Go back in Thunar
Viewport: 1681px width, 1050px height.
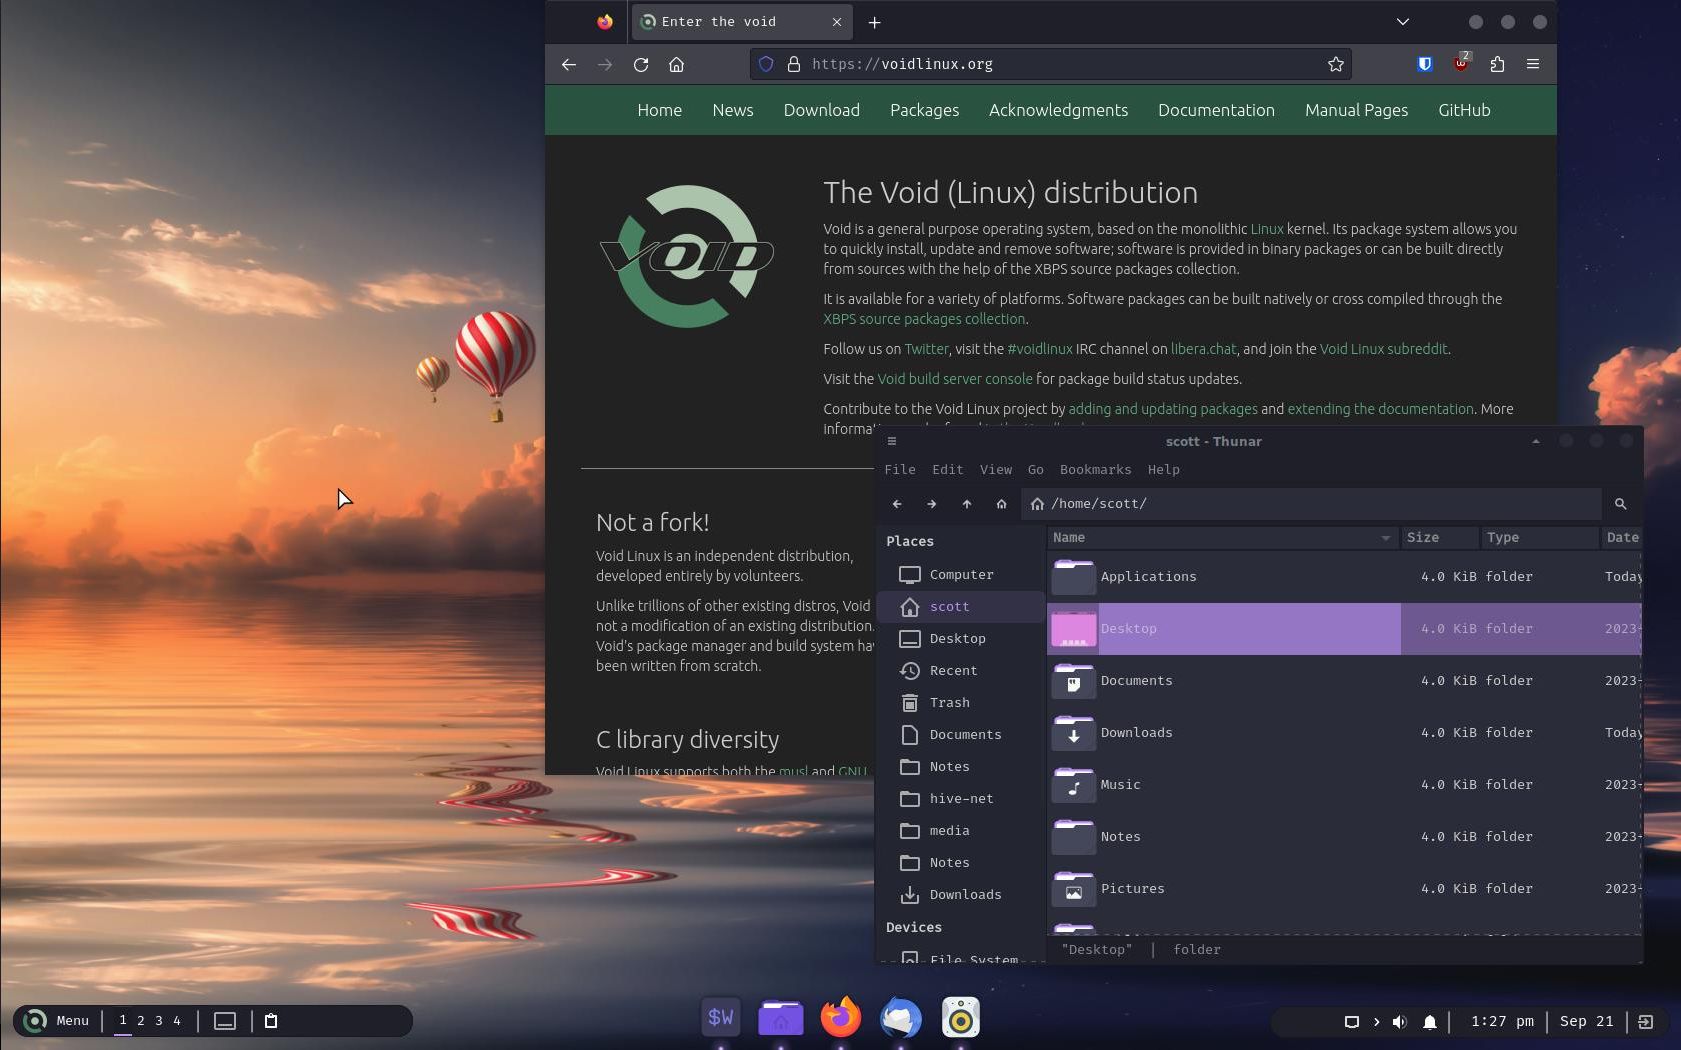897,504
